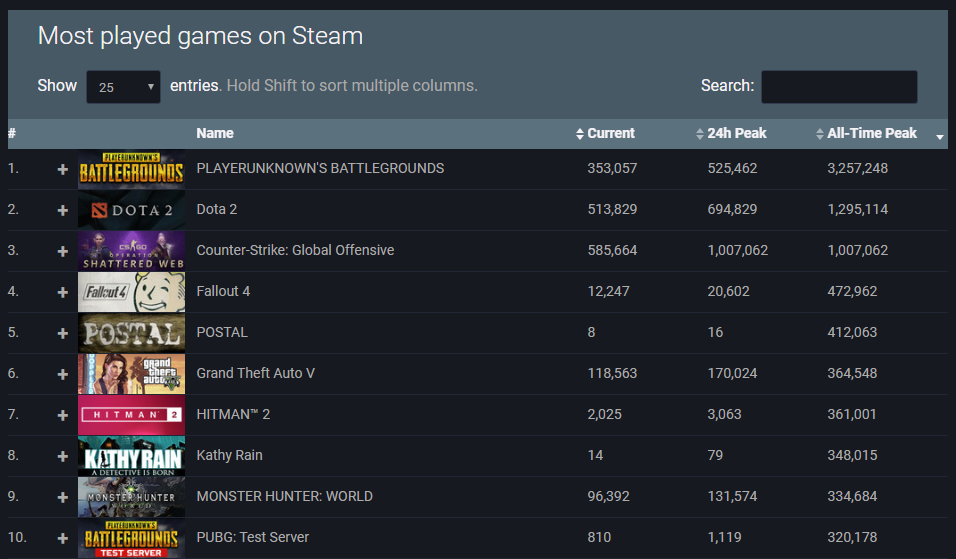Sort table by Current players column

coord(610,134)
